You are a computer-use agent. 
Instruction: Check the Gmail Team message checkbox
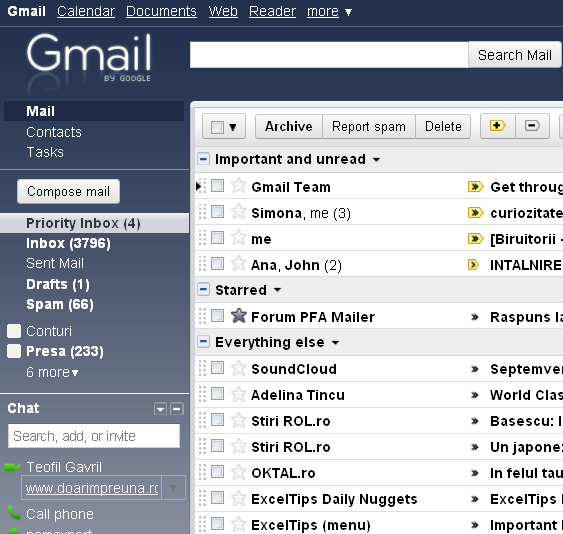[x=217, y=186]
